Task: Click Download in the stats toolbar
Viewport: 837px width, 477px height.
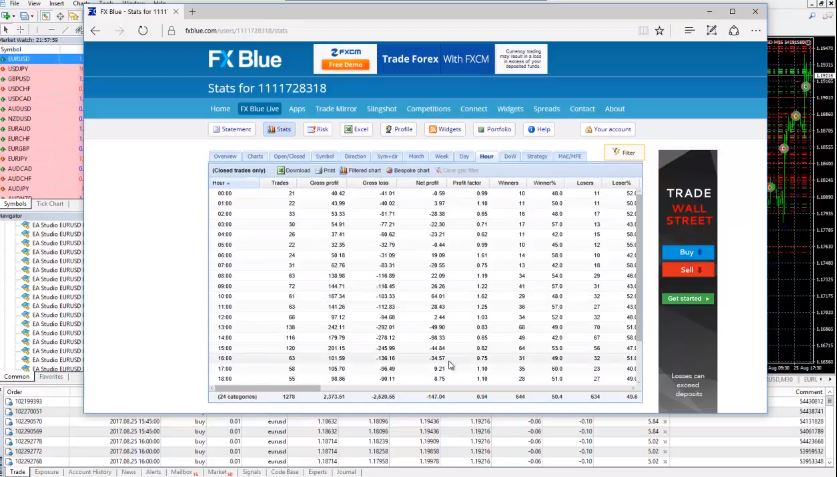Action: pos(294,170)
